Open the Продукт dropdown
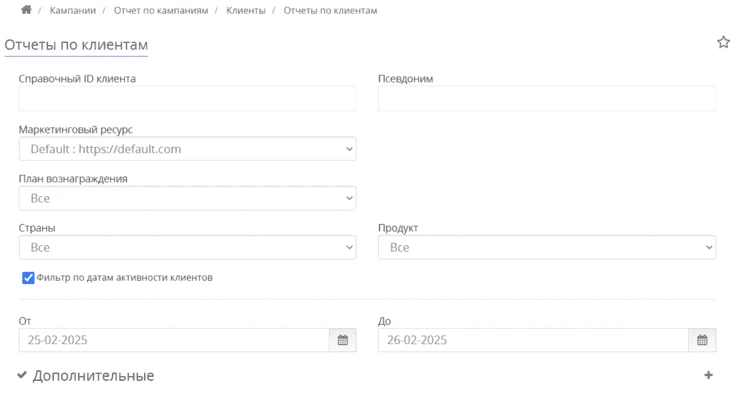Screen dimensions: 730x399 point(547,248)
